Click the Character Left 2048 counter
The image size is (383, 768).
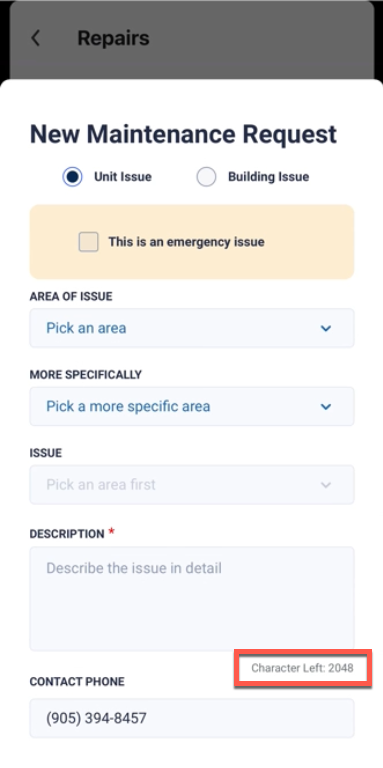[302, 668]
